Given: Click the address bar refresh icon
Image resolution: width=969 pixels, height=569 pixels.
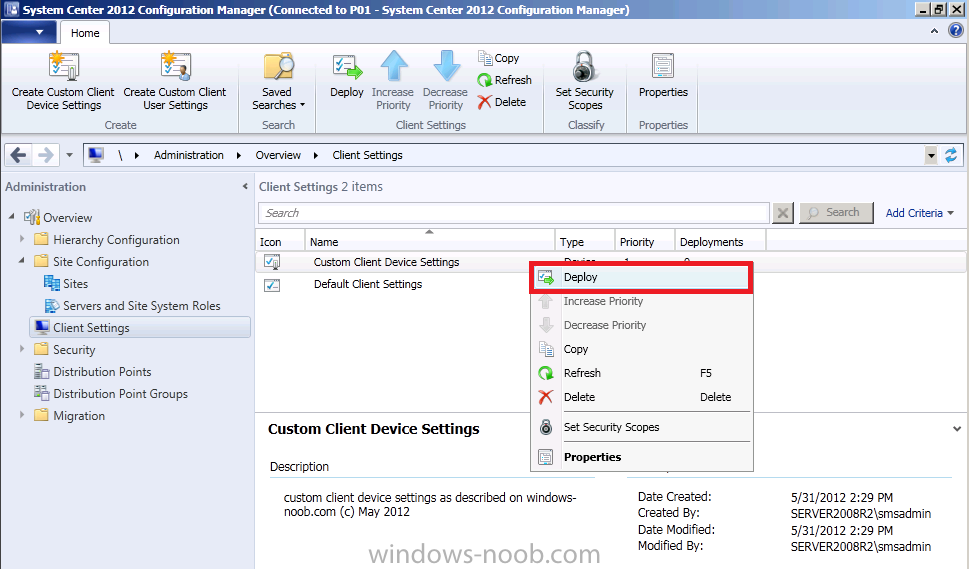Looking at the screenshot, I should coord(950,155).
